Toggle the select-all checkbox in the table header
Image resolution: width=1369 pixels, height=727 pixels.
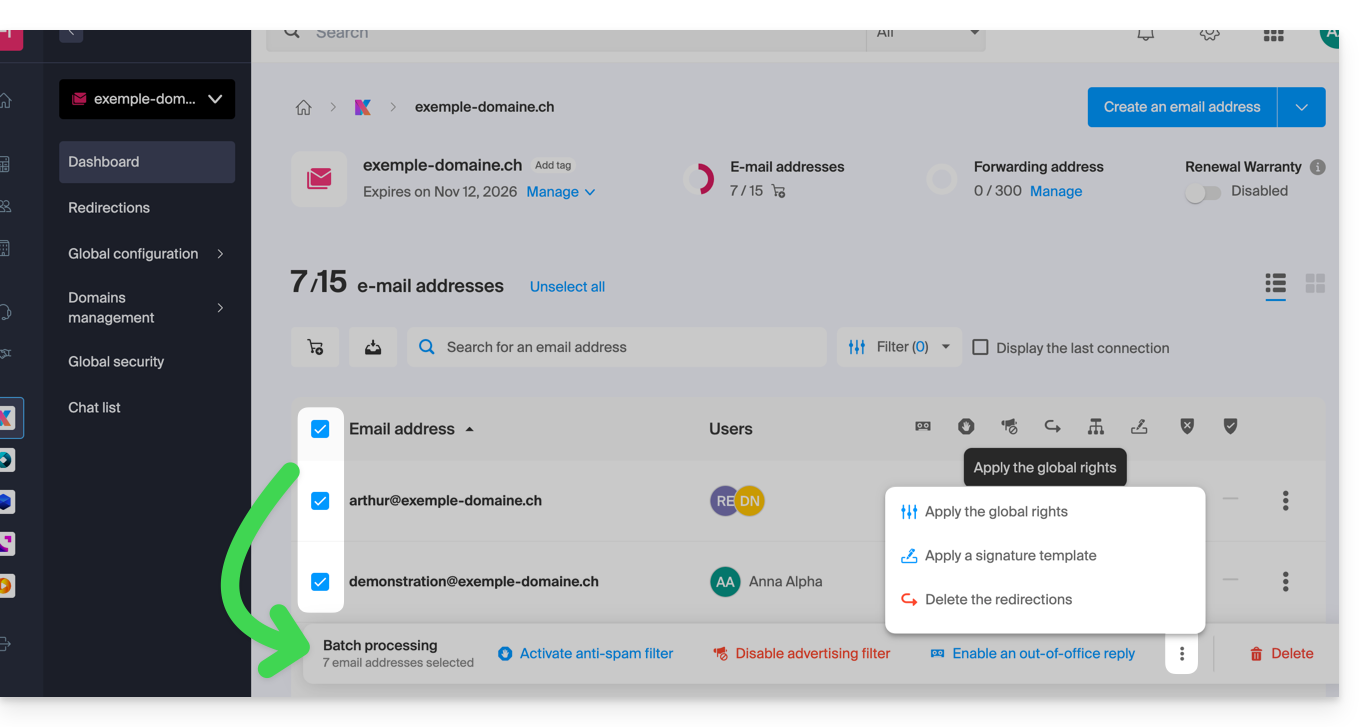[x=320, y=429]
